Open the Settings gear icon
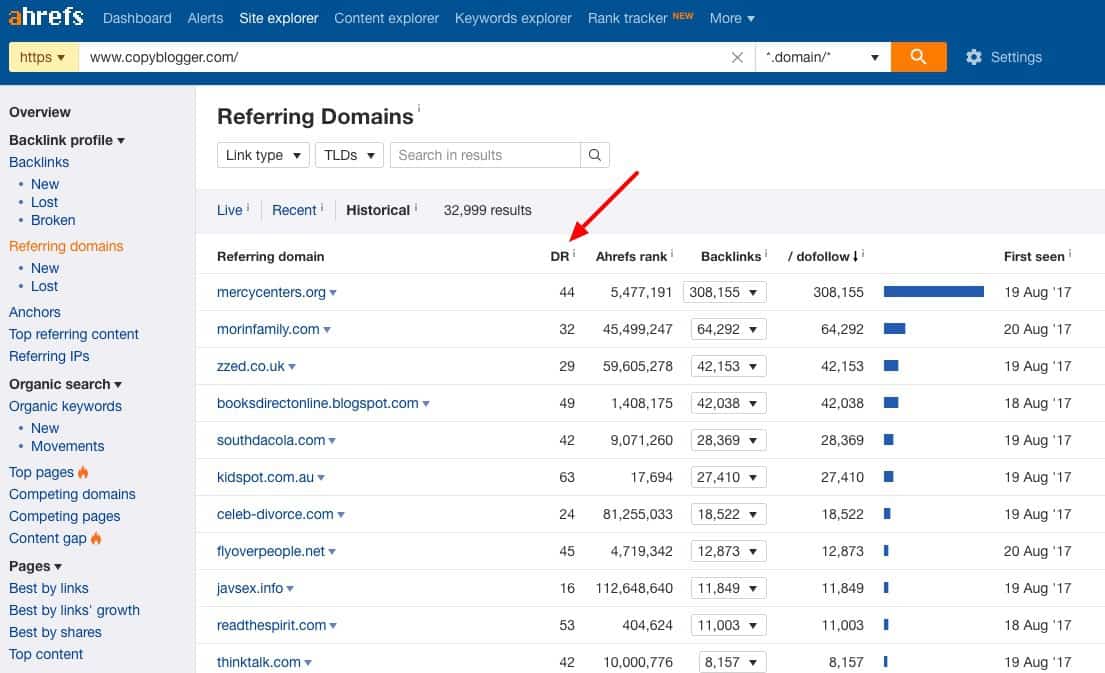 tap(973, 58)
